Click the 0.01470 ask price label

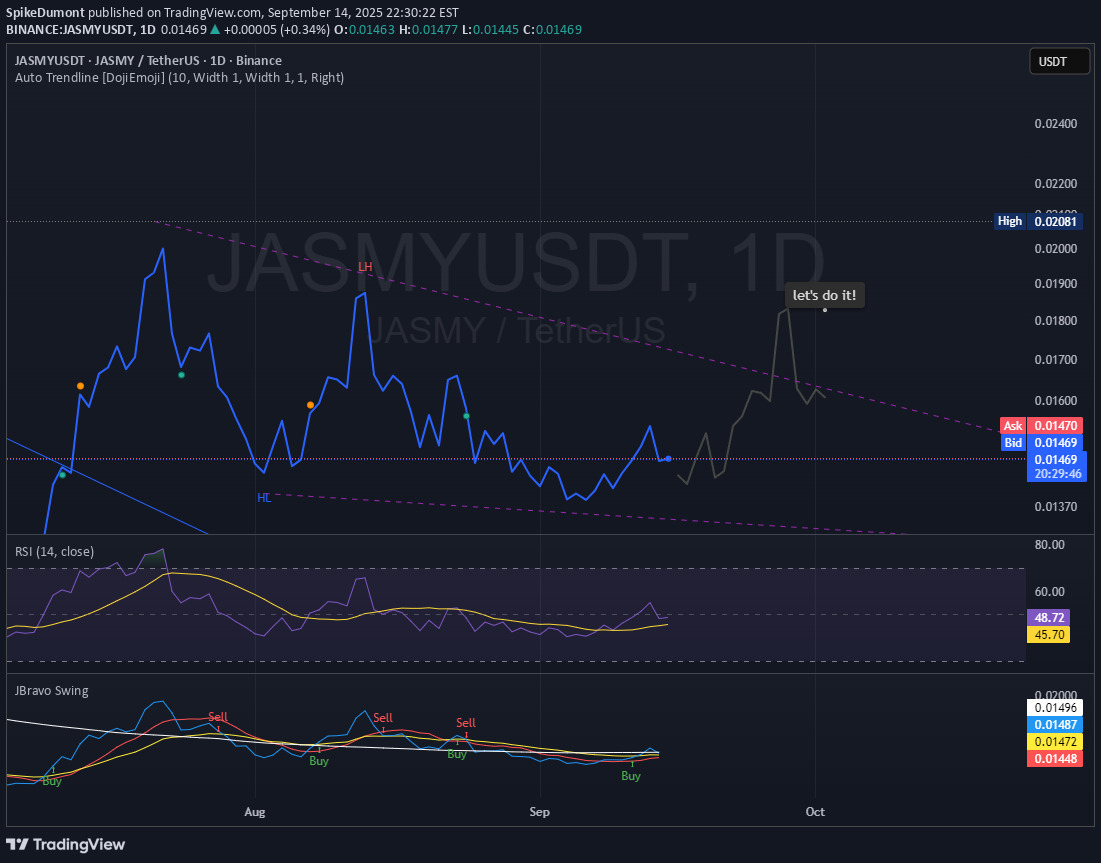tap(1056, 426)
